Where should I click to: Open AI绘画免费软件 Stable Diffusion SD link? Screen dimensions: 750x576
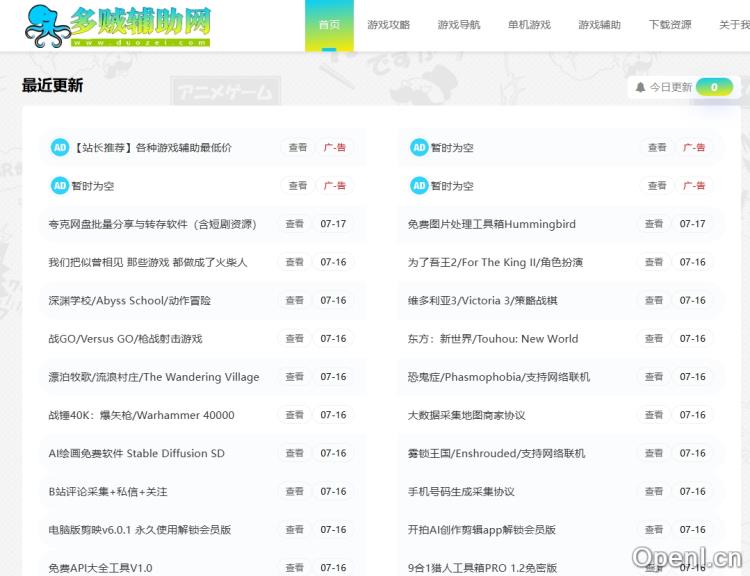(x=136, y=453)
